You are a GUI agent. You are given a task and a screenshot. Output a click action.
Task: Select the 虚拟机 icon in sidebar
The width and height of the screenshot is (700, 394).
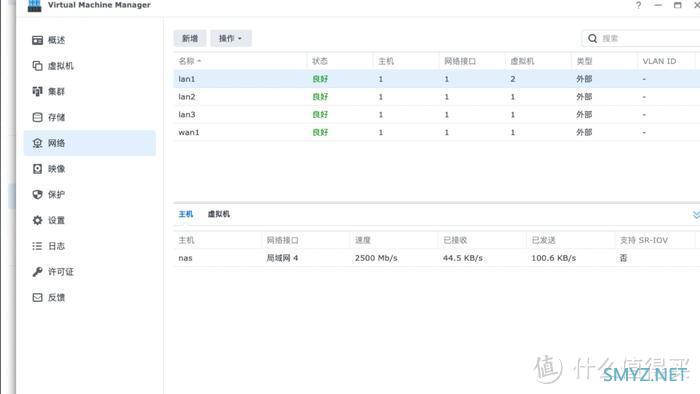point(38,66)
